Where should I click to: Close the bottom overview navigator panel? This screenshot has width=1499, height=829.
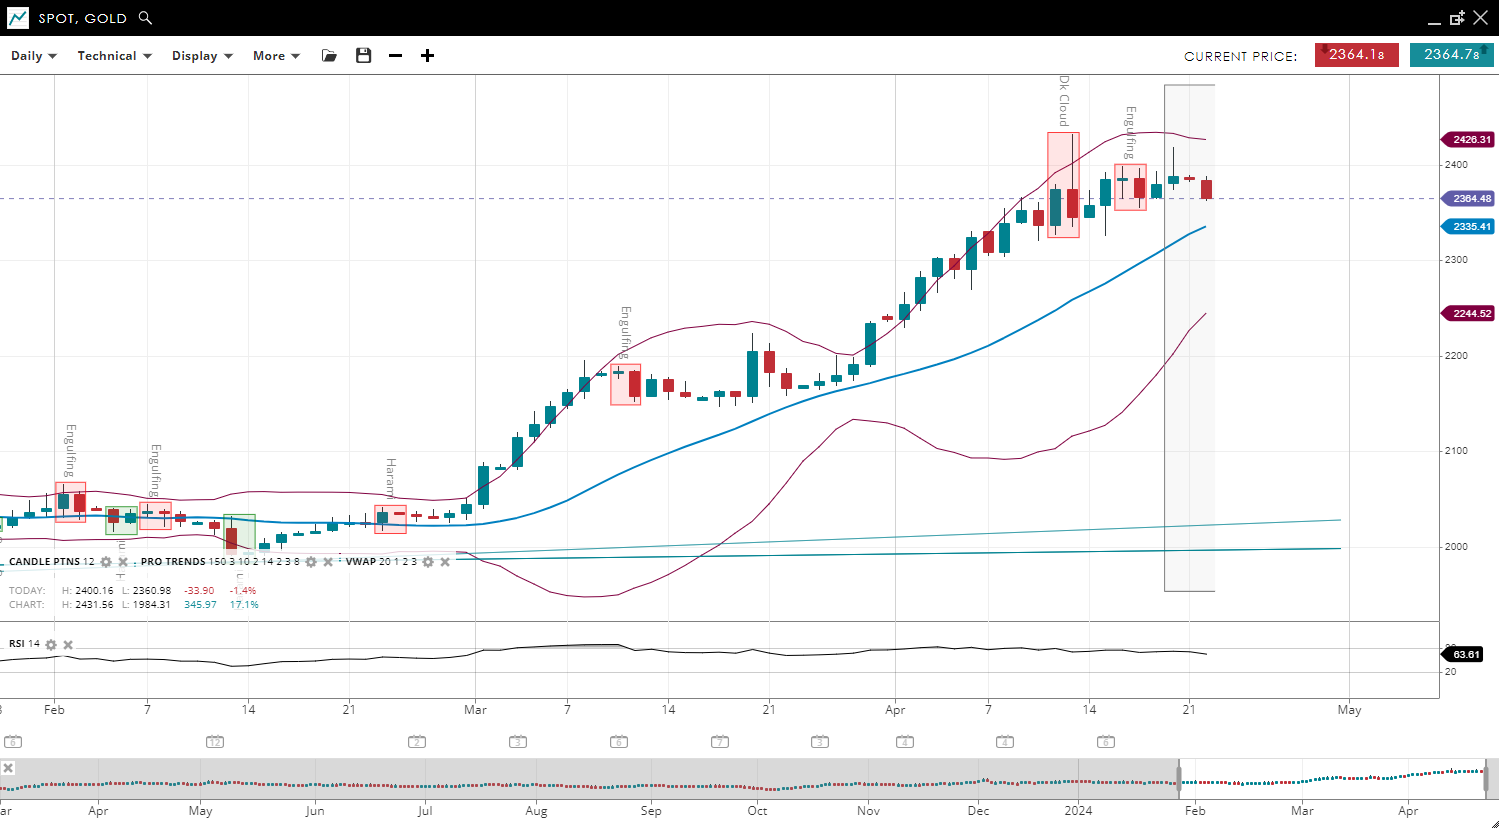click(8, 768)
